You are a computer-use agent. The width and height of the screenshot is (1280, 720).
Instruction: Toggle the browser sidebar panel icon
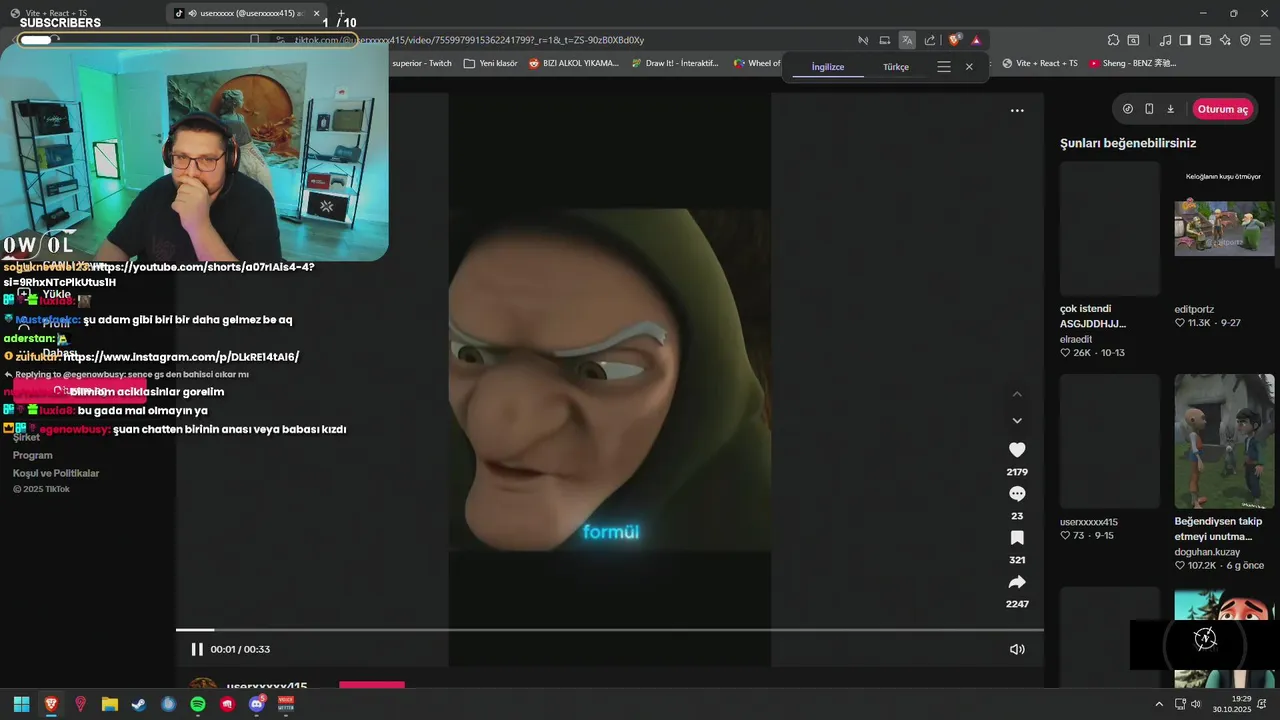click(1185, 40)
